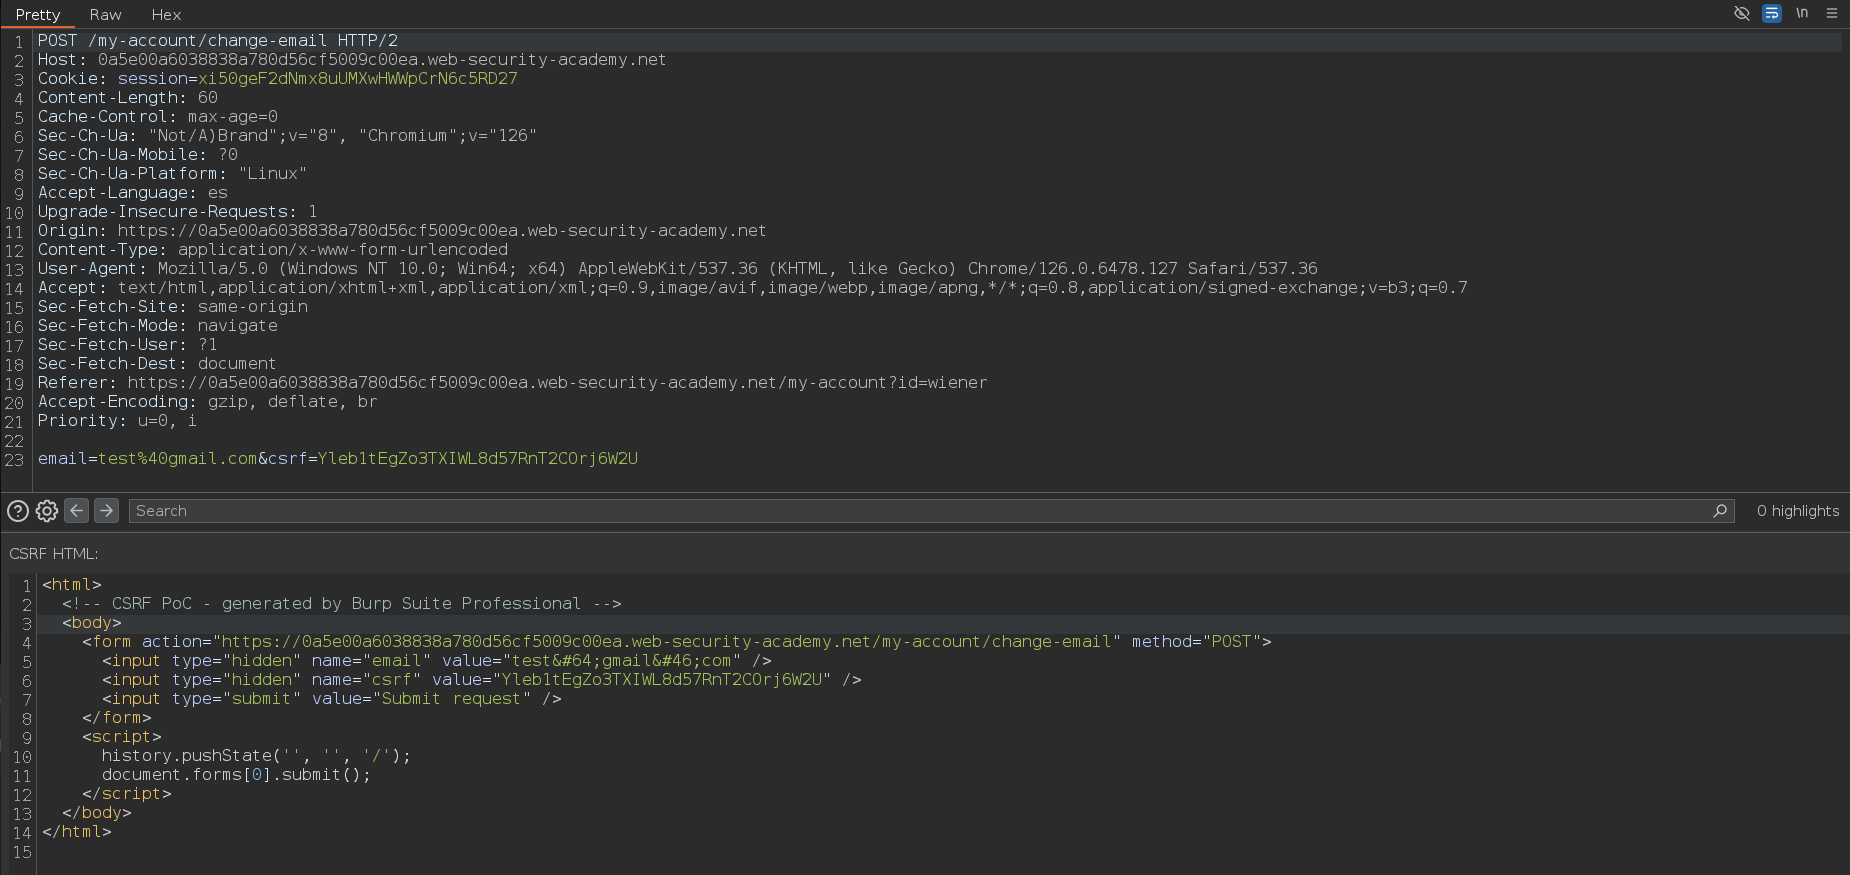Click the Sec-Ch-Ua header line
This screenshot has height=875, width=1850.
coord(287,136)
